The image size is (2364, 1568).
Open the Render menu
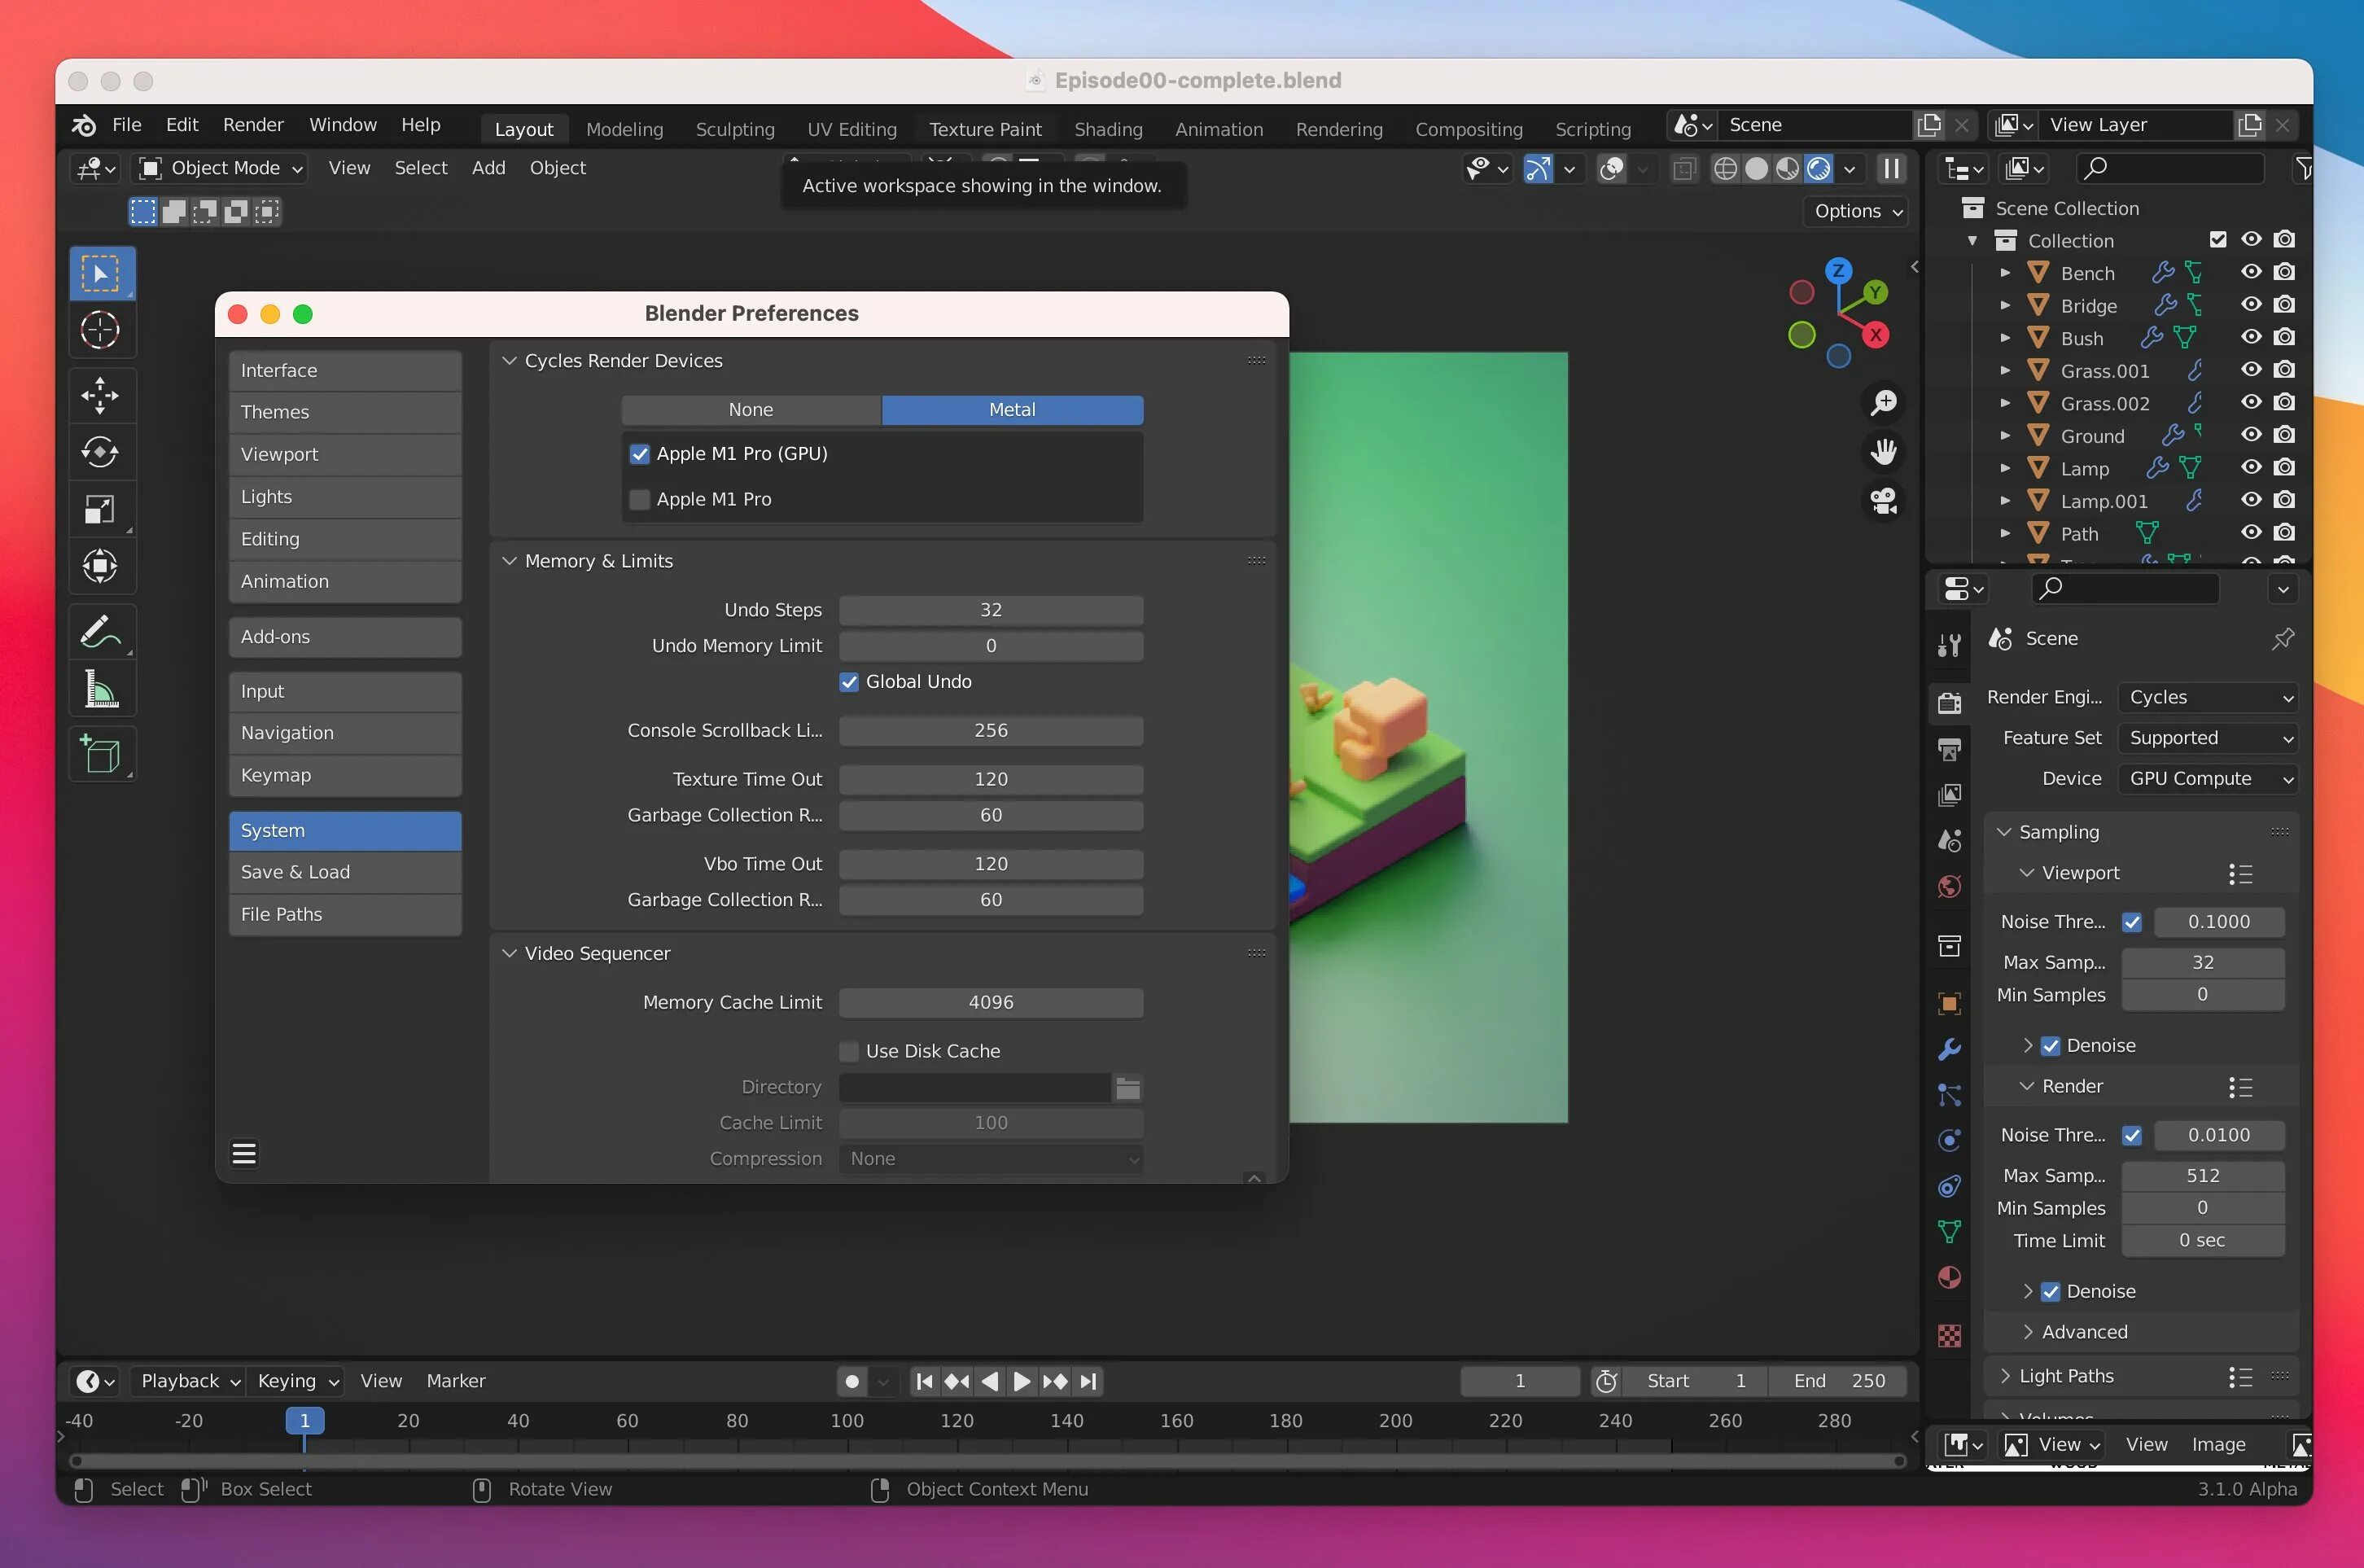[253, 125]
